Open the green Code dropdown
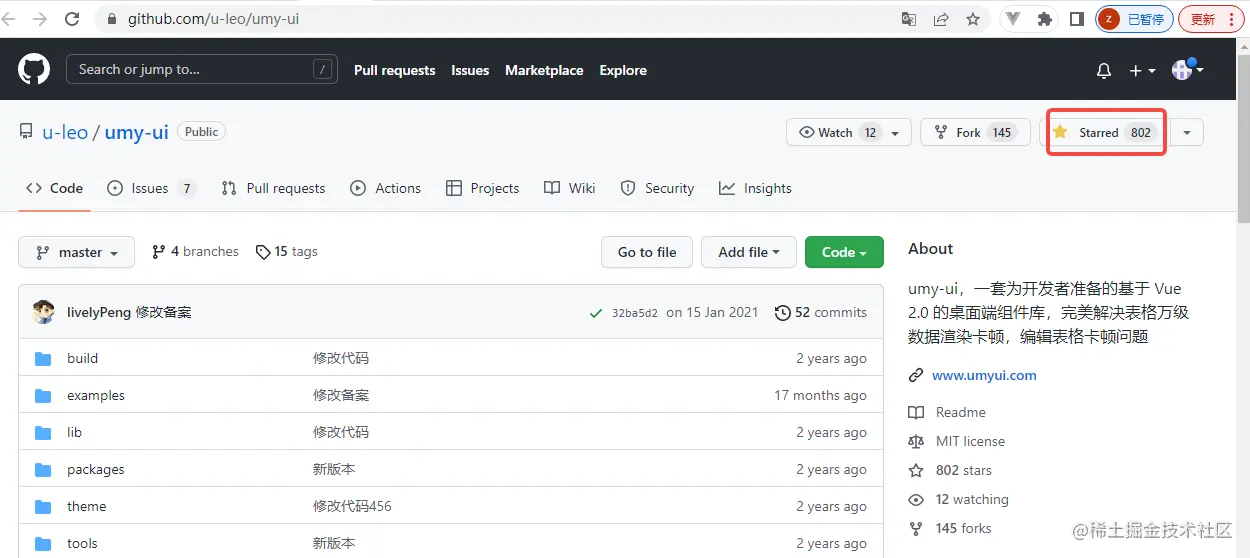The image size is (1250, 558). point(844,252)
